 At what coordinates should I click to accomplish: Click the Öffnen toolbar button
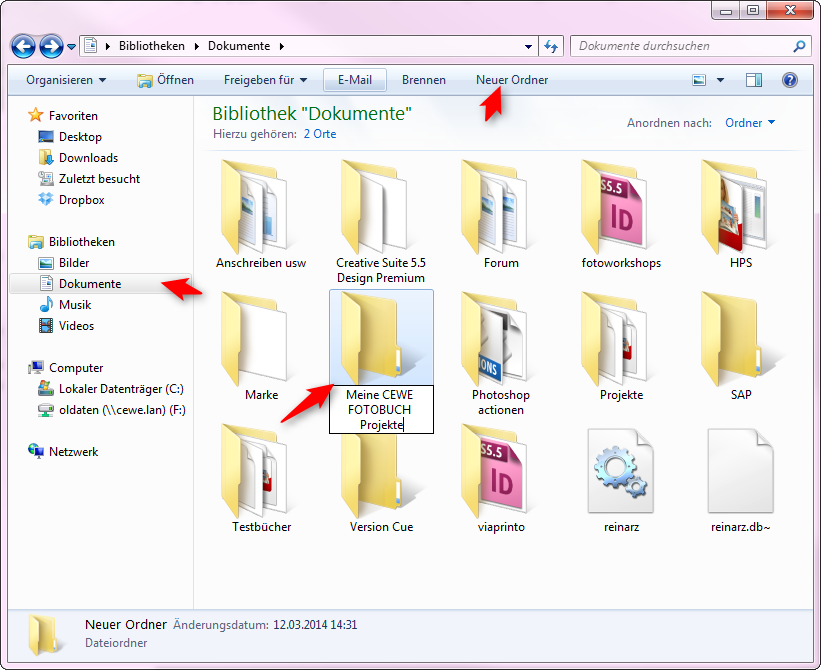click(x=165, y=80)
